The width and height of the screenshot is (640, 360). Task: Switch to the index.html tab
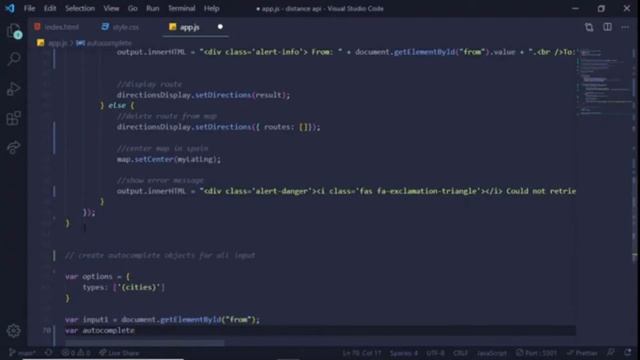click(57, 27)
